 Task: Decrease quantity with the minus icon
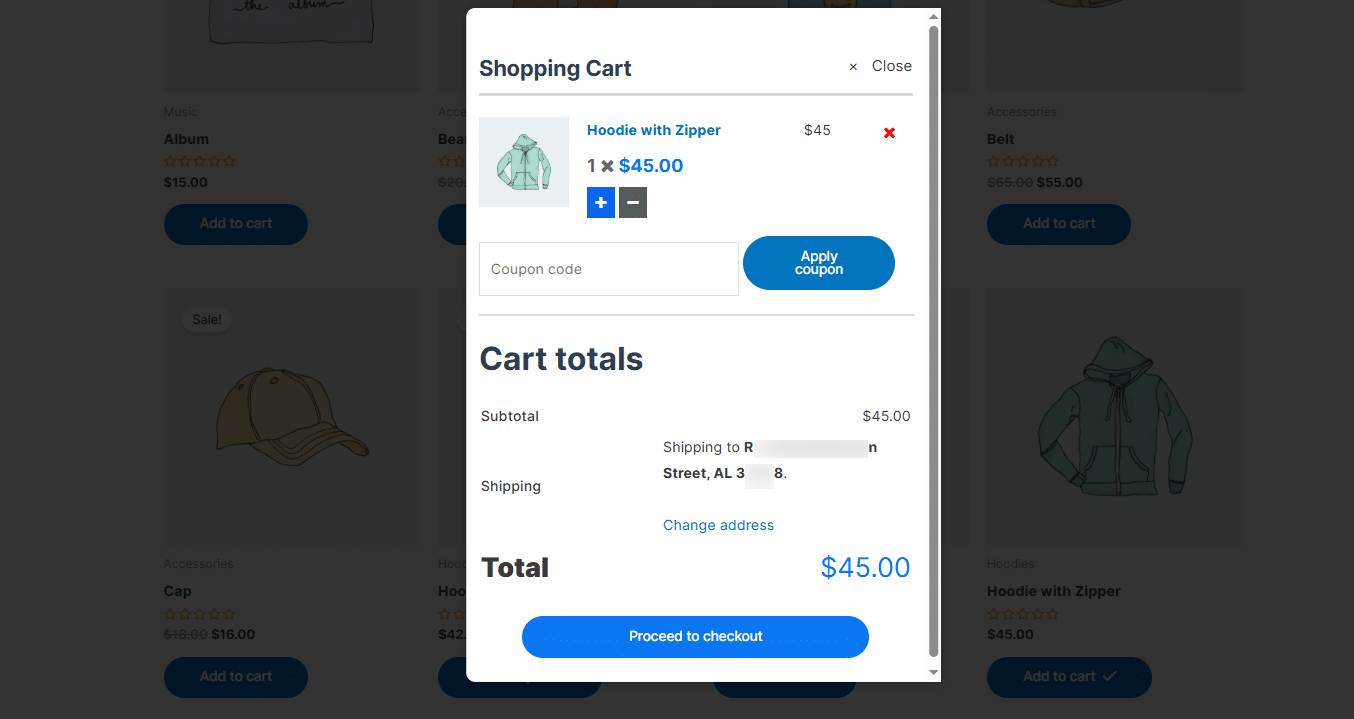[x=633, y=203]
